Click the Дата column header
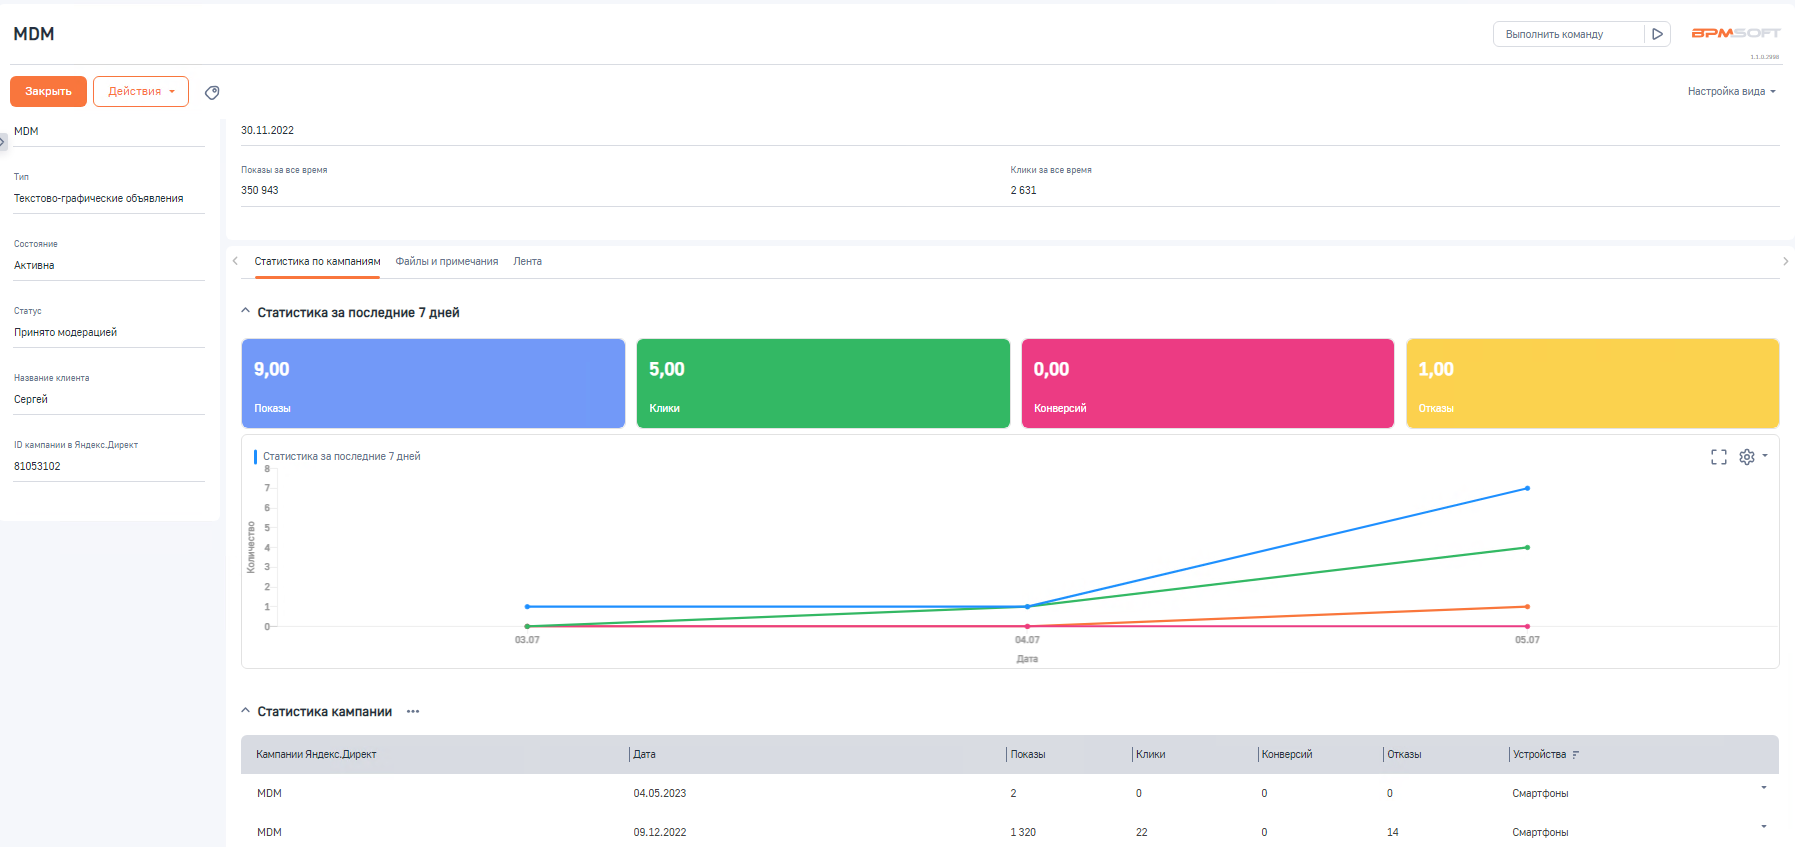Screen dimensions: 1795x847 tap(645, 754)
